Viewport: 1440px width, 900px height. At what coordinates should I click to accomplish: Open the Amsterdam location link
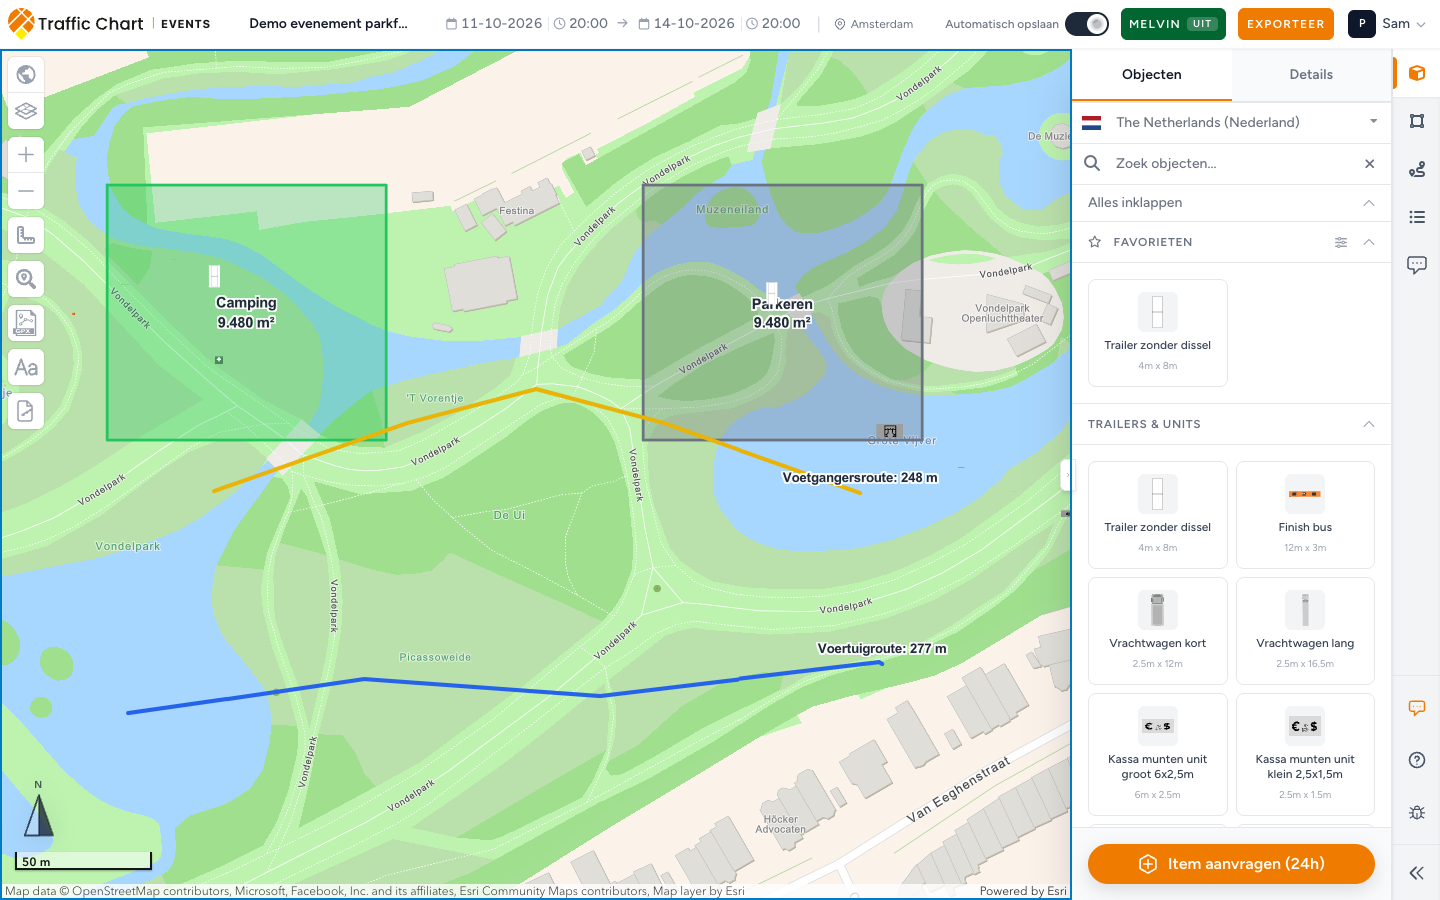click(x=874, y=24)
